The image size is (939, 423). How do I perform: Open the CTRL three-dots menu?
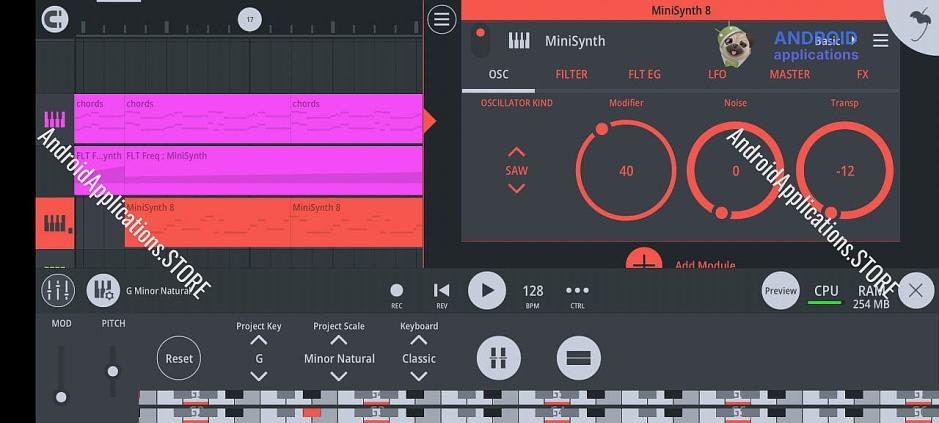577,295
